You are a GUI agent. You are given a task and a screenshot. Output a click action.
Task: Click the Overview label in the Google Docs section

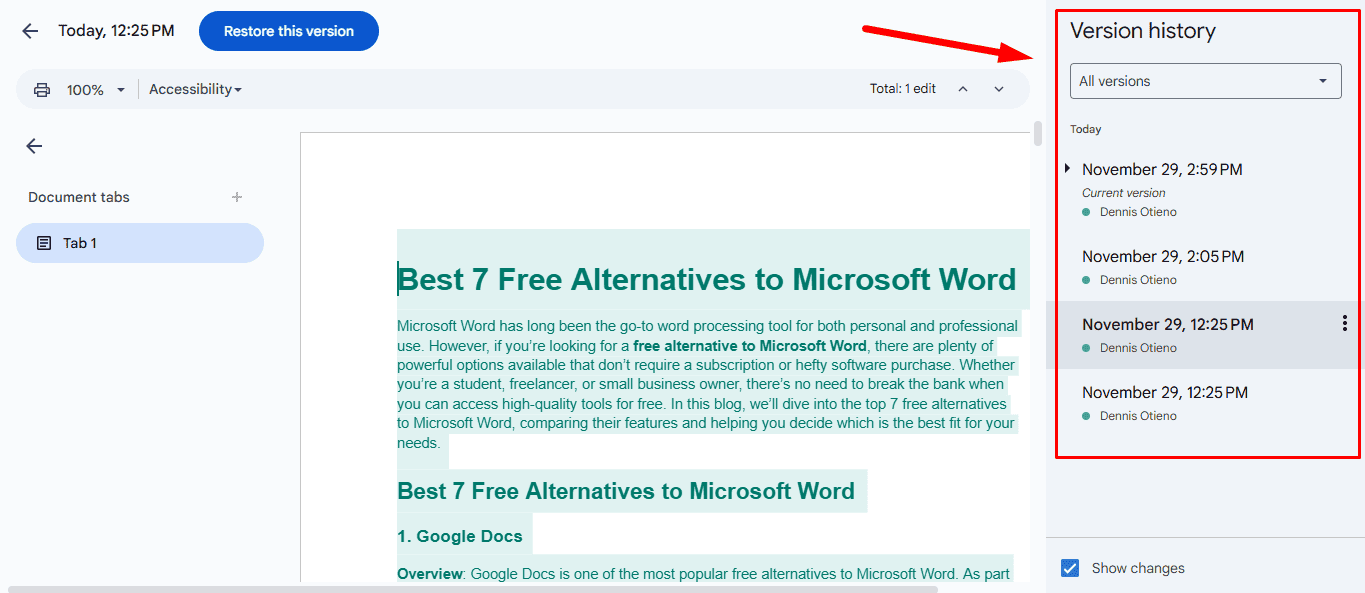point(429,574)
